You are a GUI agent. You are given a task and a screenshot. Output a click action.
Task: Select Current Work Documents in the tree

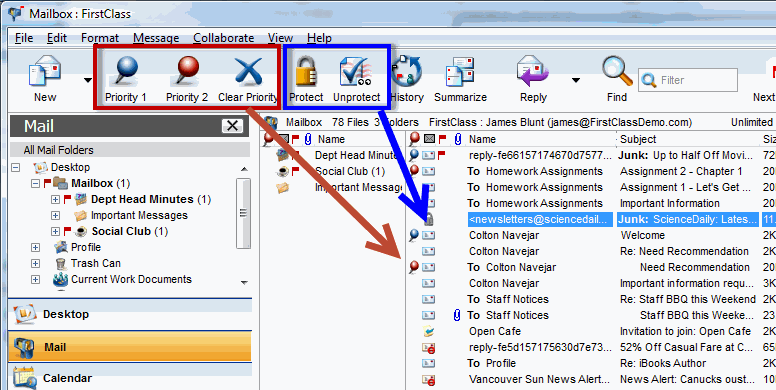coord(131,279)
